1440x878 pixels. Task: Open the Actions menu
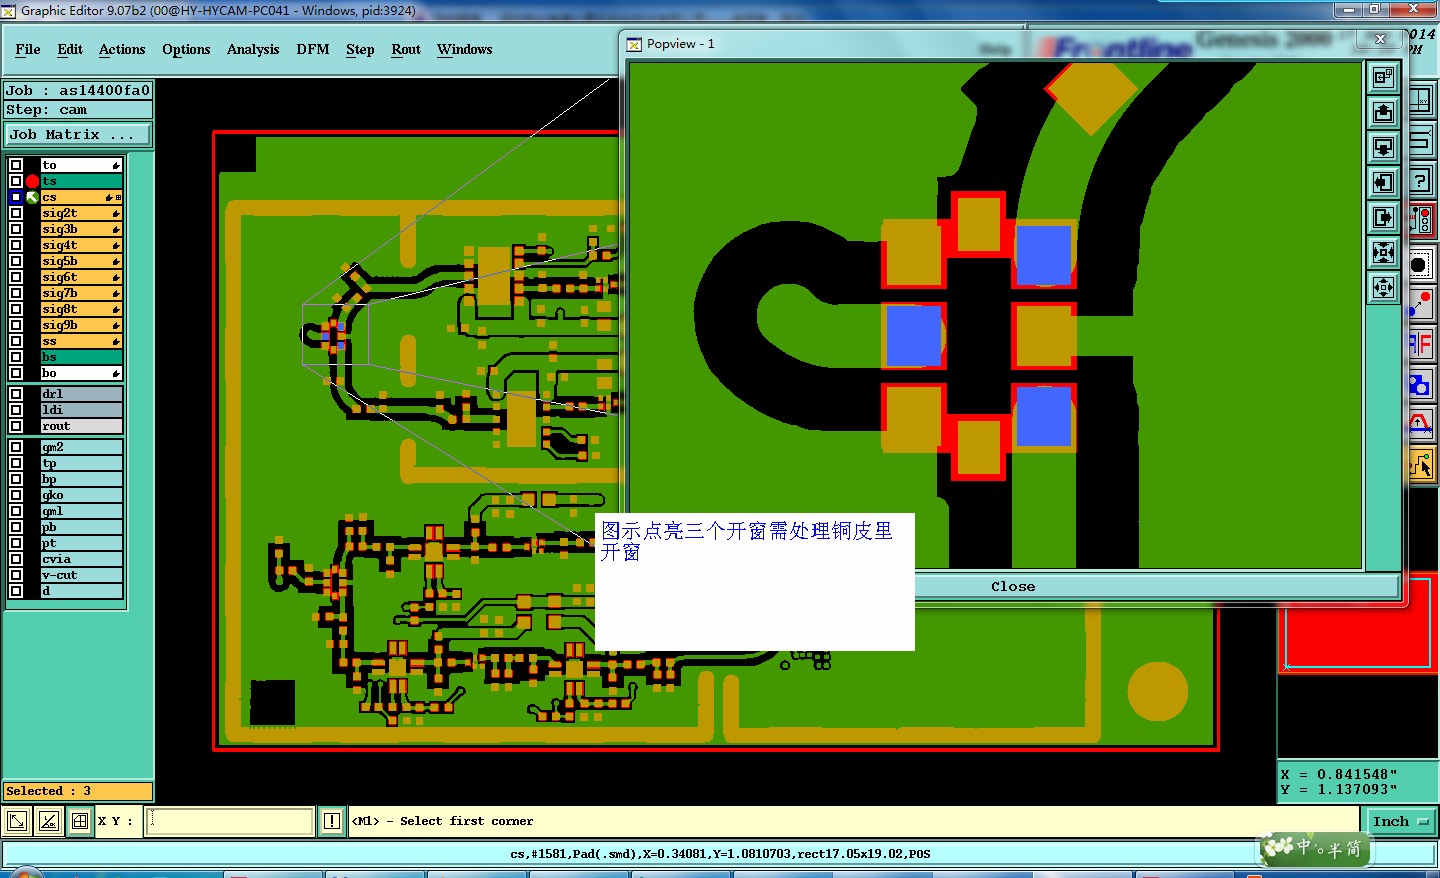click(x=122, y=49)
